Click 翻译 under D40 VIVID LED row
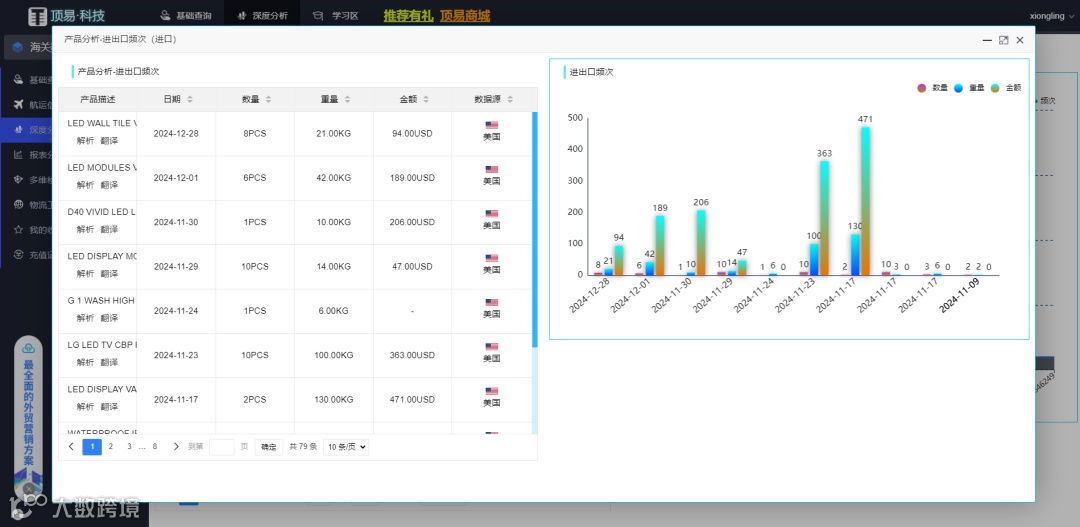 click(109, 229)
